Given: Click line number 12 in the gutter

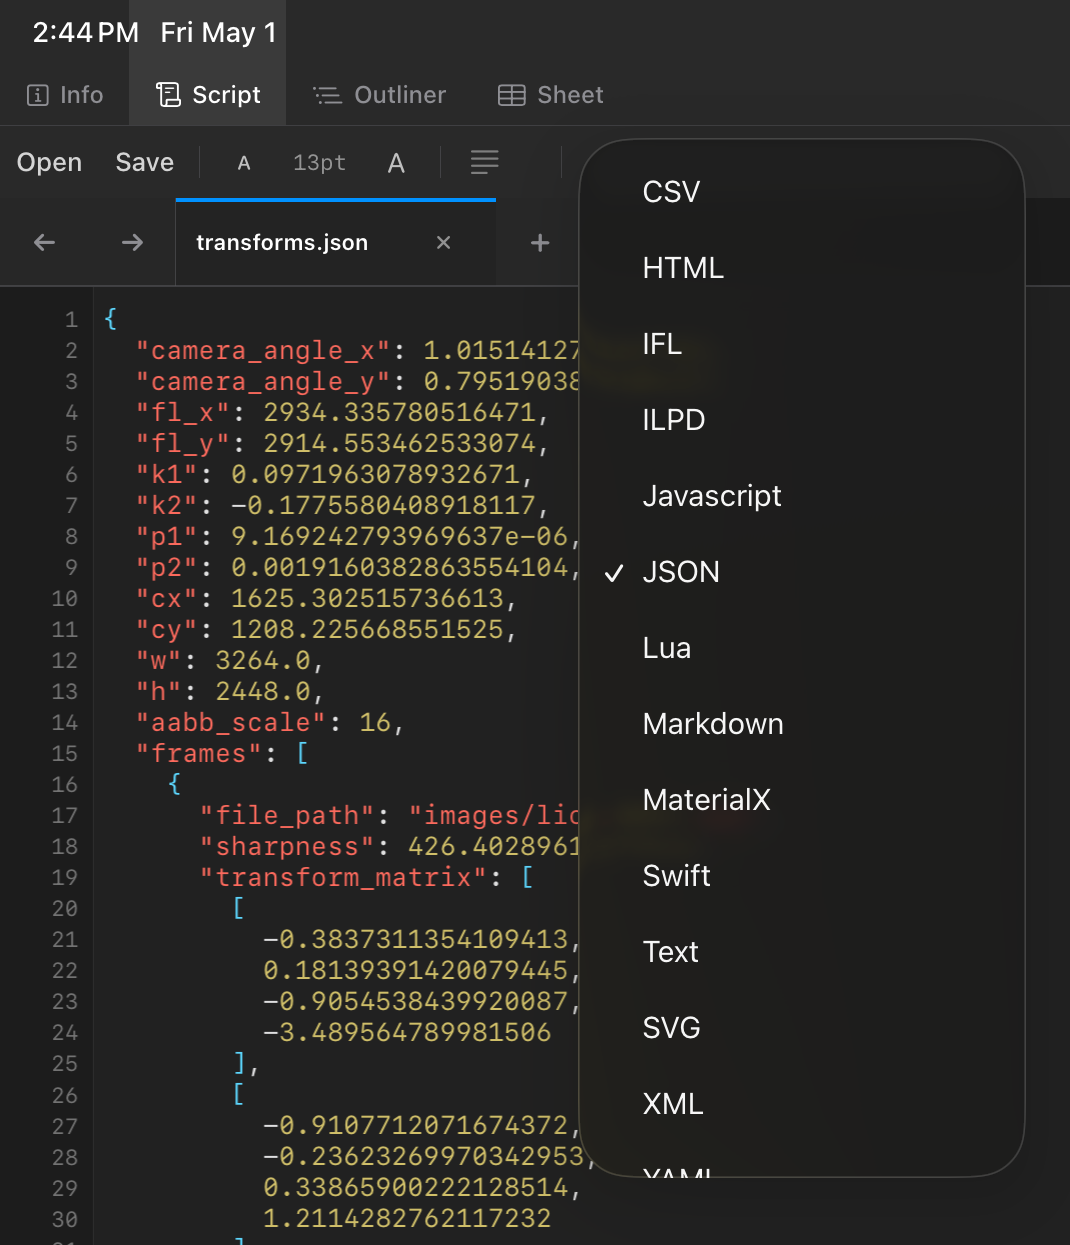Looking at the screenshot, I should [x=65, y=661].
